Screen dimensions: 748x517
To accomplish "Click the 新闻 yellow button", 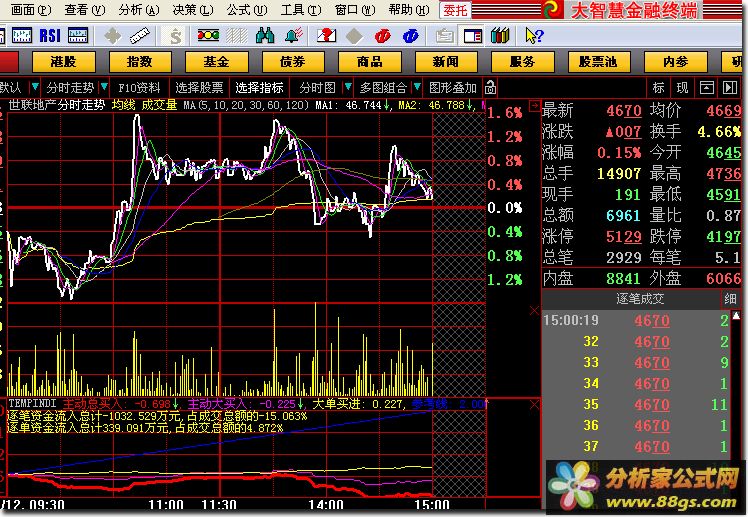I will pyautogui.click(x=446, y=62).
